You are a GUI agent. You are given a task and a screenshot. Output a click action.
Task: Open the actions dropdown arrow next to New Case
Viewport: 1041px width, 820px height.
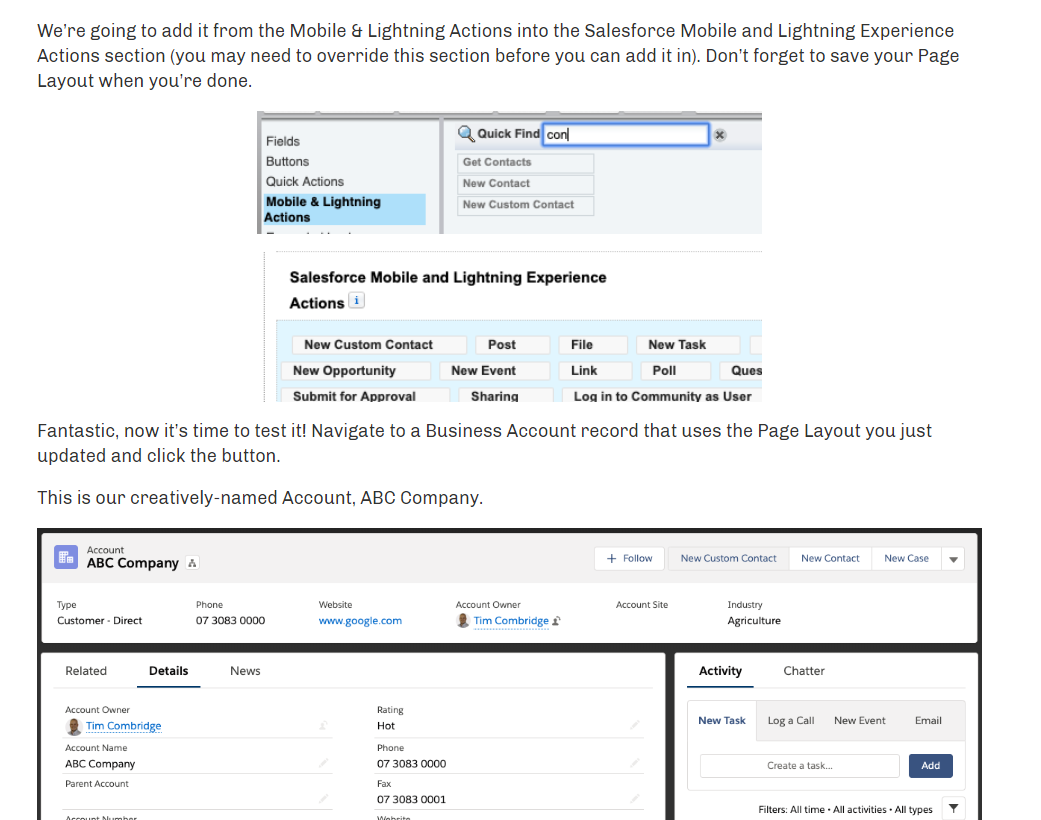[x=953, y=559]
